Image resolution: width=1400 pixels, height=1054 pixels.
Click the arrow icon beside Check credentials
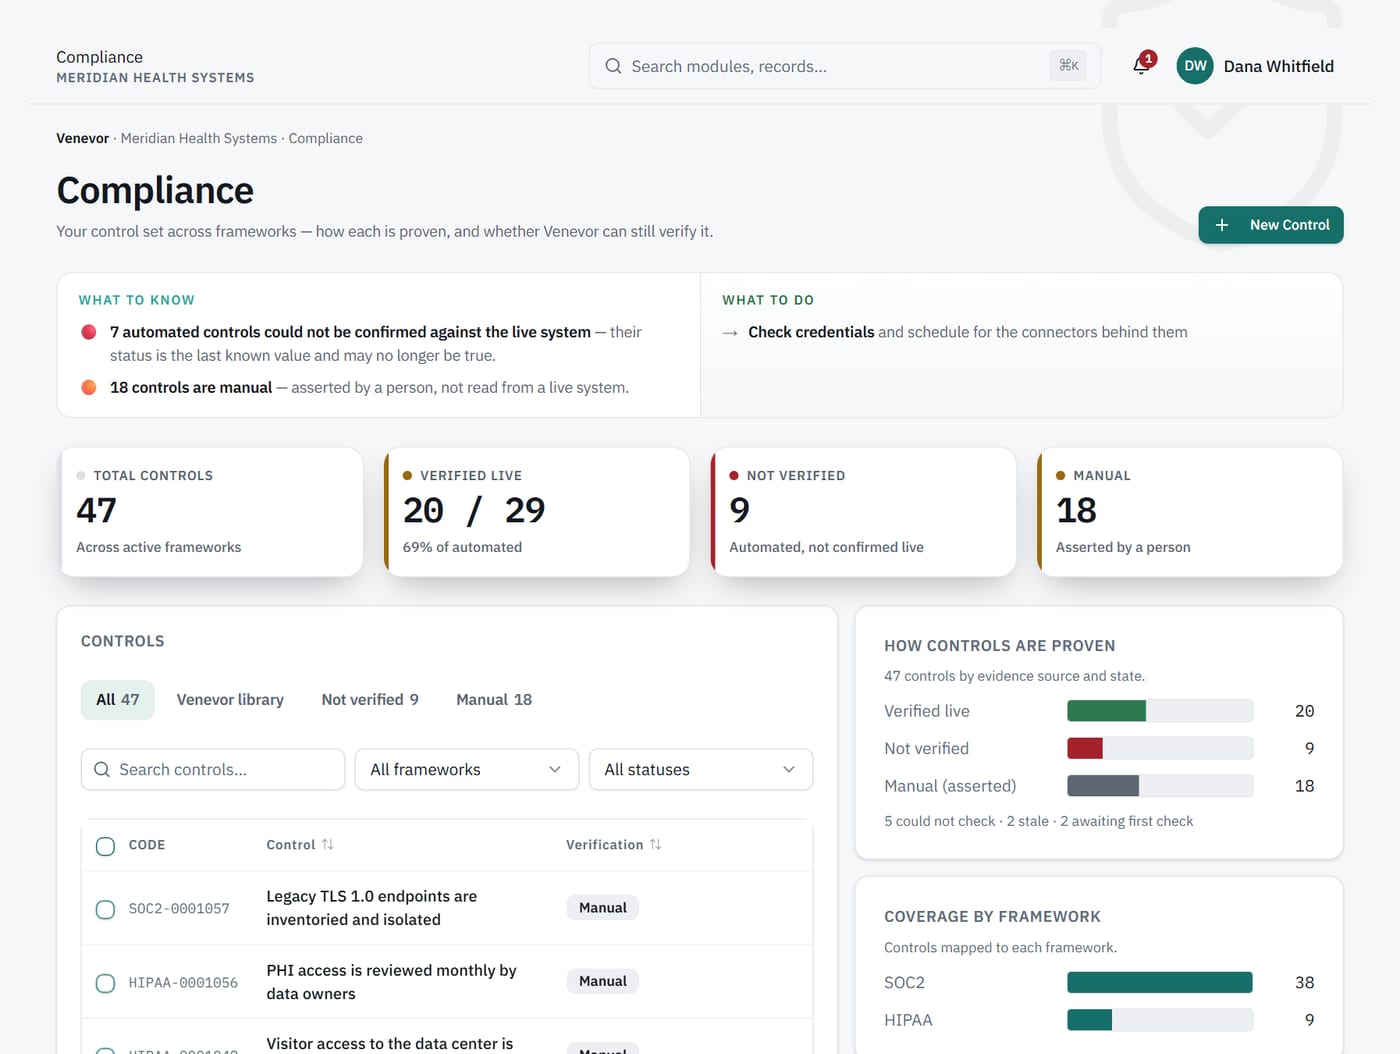[x=730, y=333]
